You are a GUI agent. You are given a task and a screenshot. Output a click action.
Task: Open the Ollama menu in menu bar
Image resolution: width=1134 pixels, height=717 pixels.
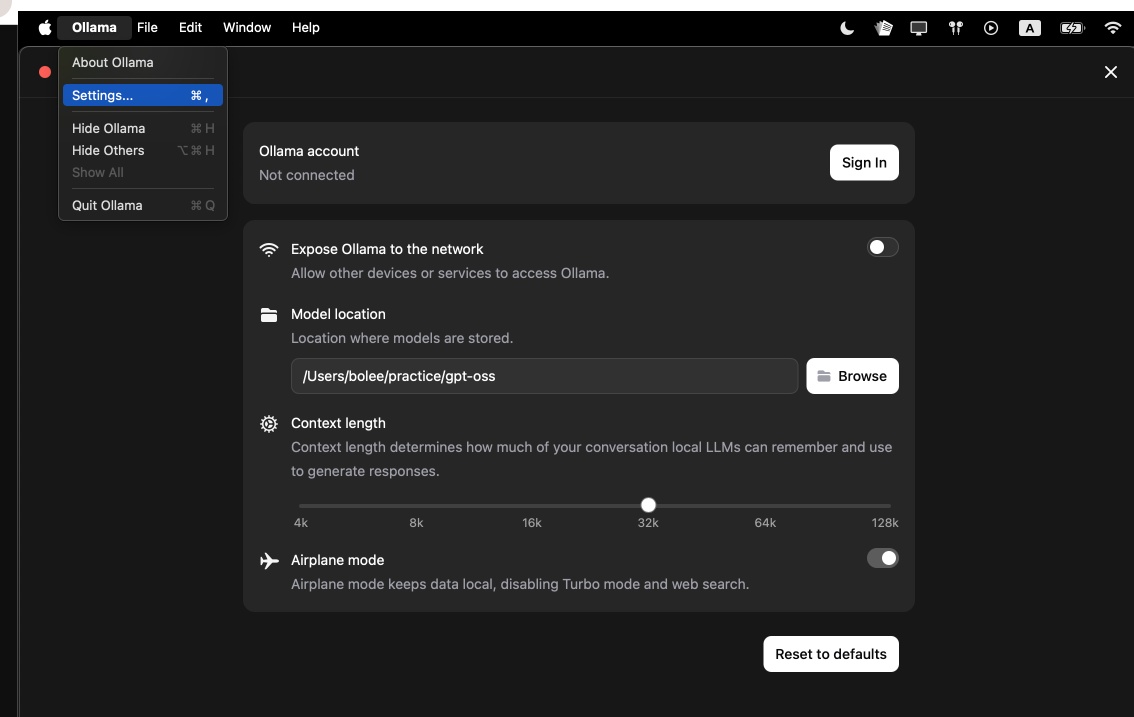click(x=94, y=27)
